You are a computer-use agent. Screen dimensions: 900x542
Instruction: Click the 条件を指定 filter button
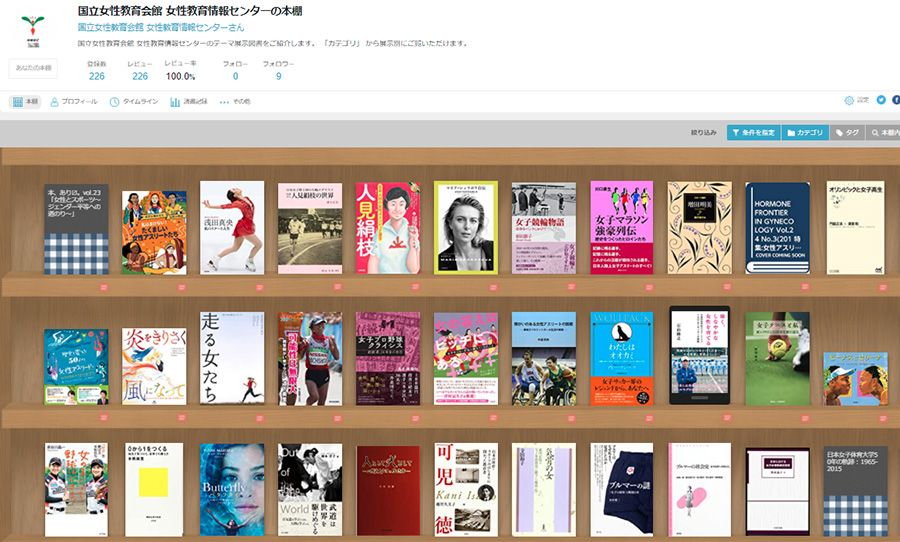[753, 133]
